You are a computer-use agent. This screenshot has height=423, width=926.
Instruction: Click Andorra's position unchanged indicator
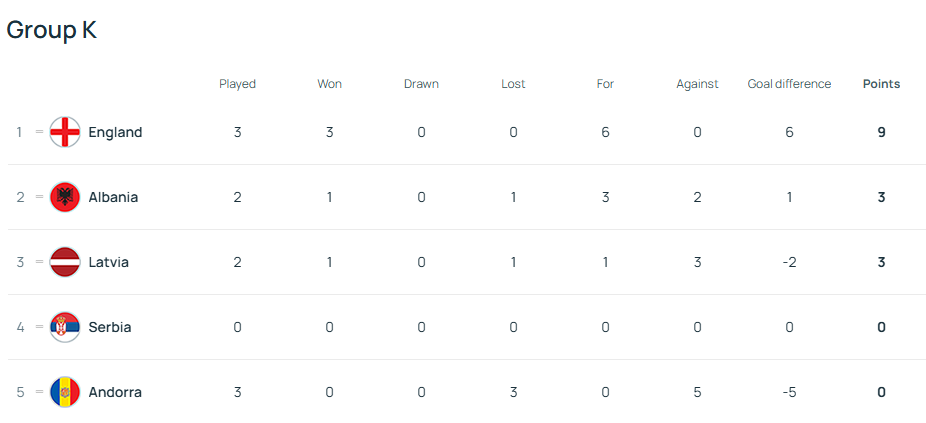(40, 392)
